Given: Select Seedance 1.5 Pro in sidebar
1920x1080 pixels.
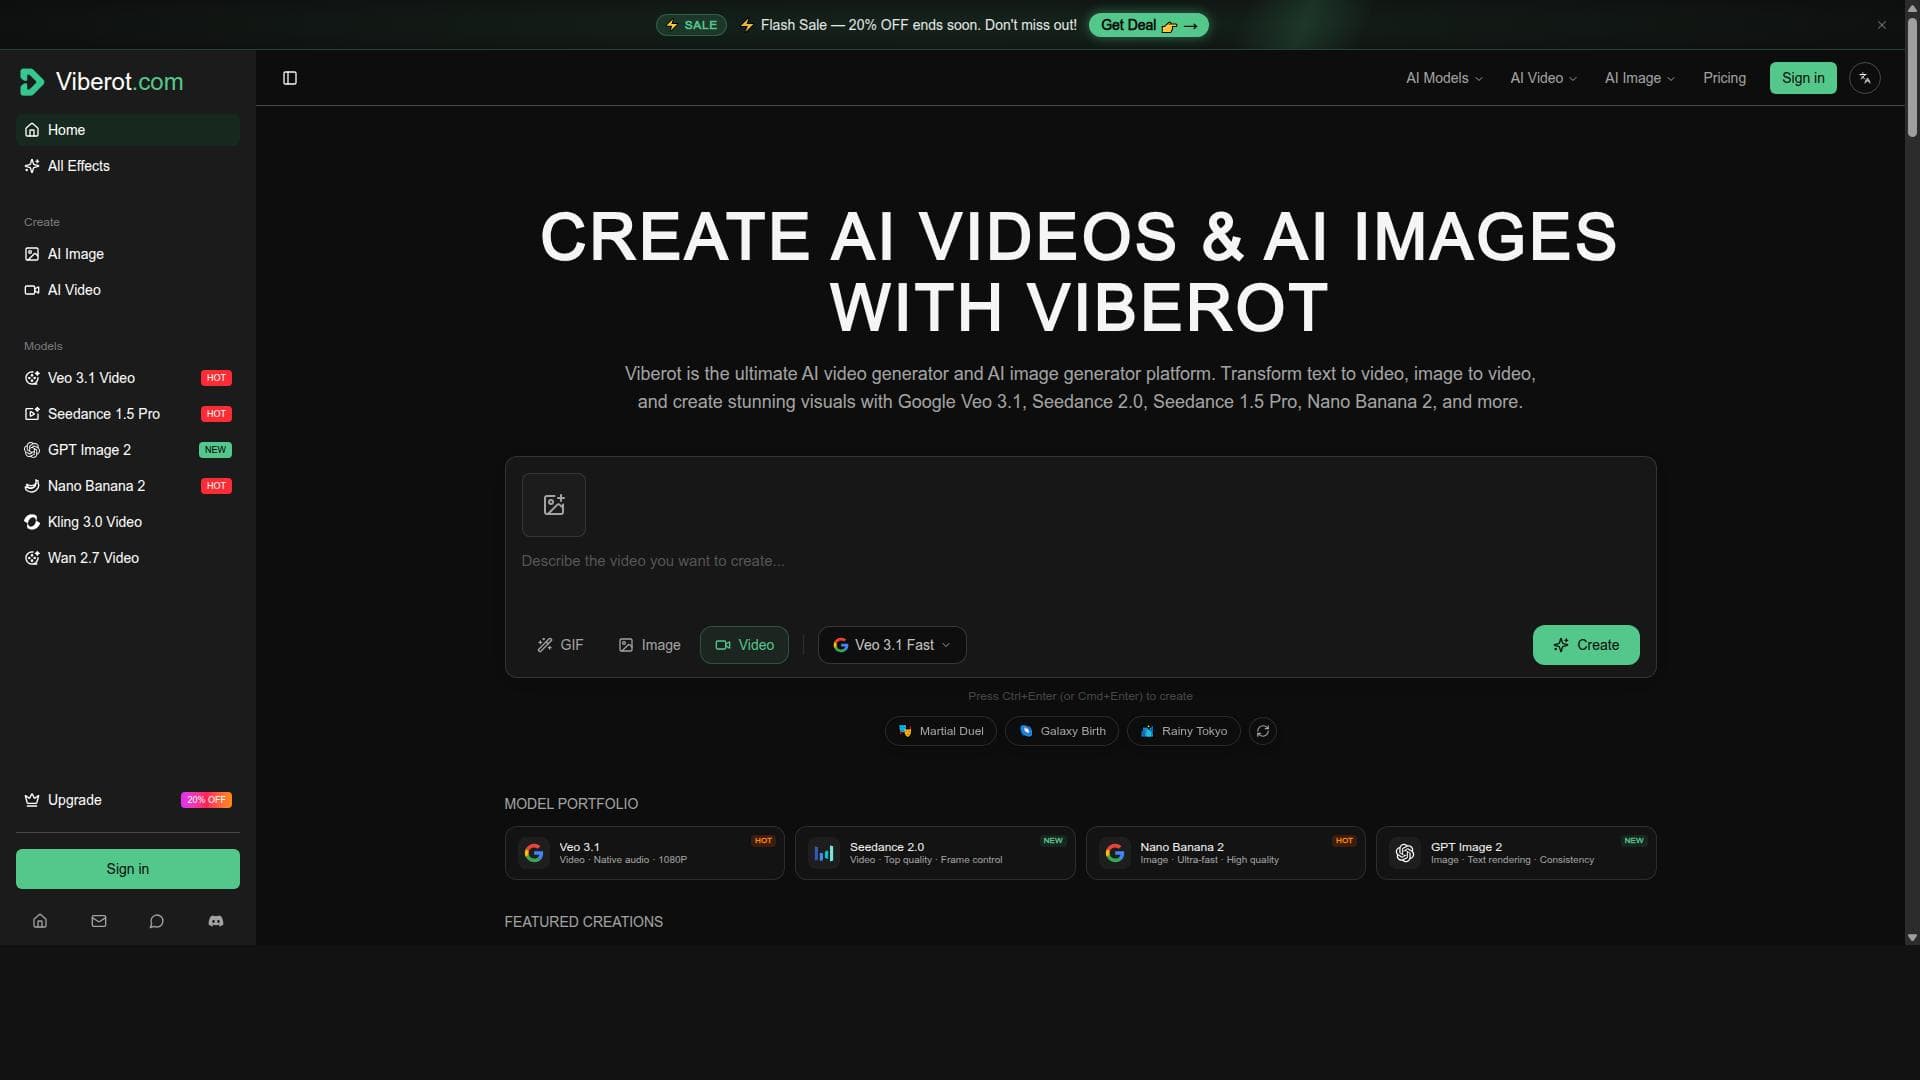Looking at the screenshot, I should coord(128,414).
